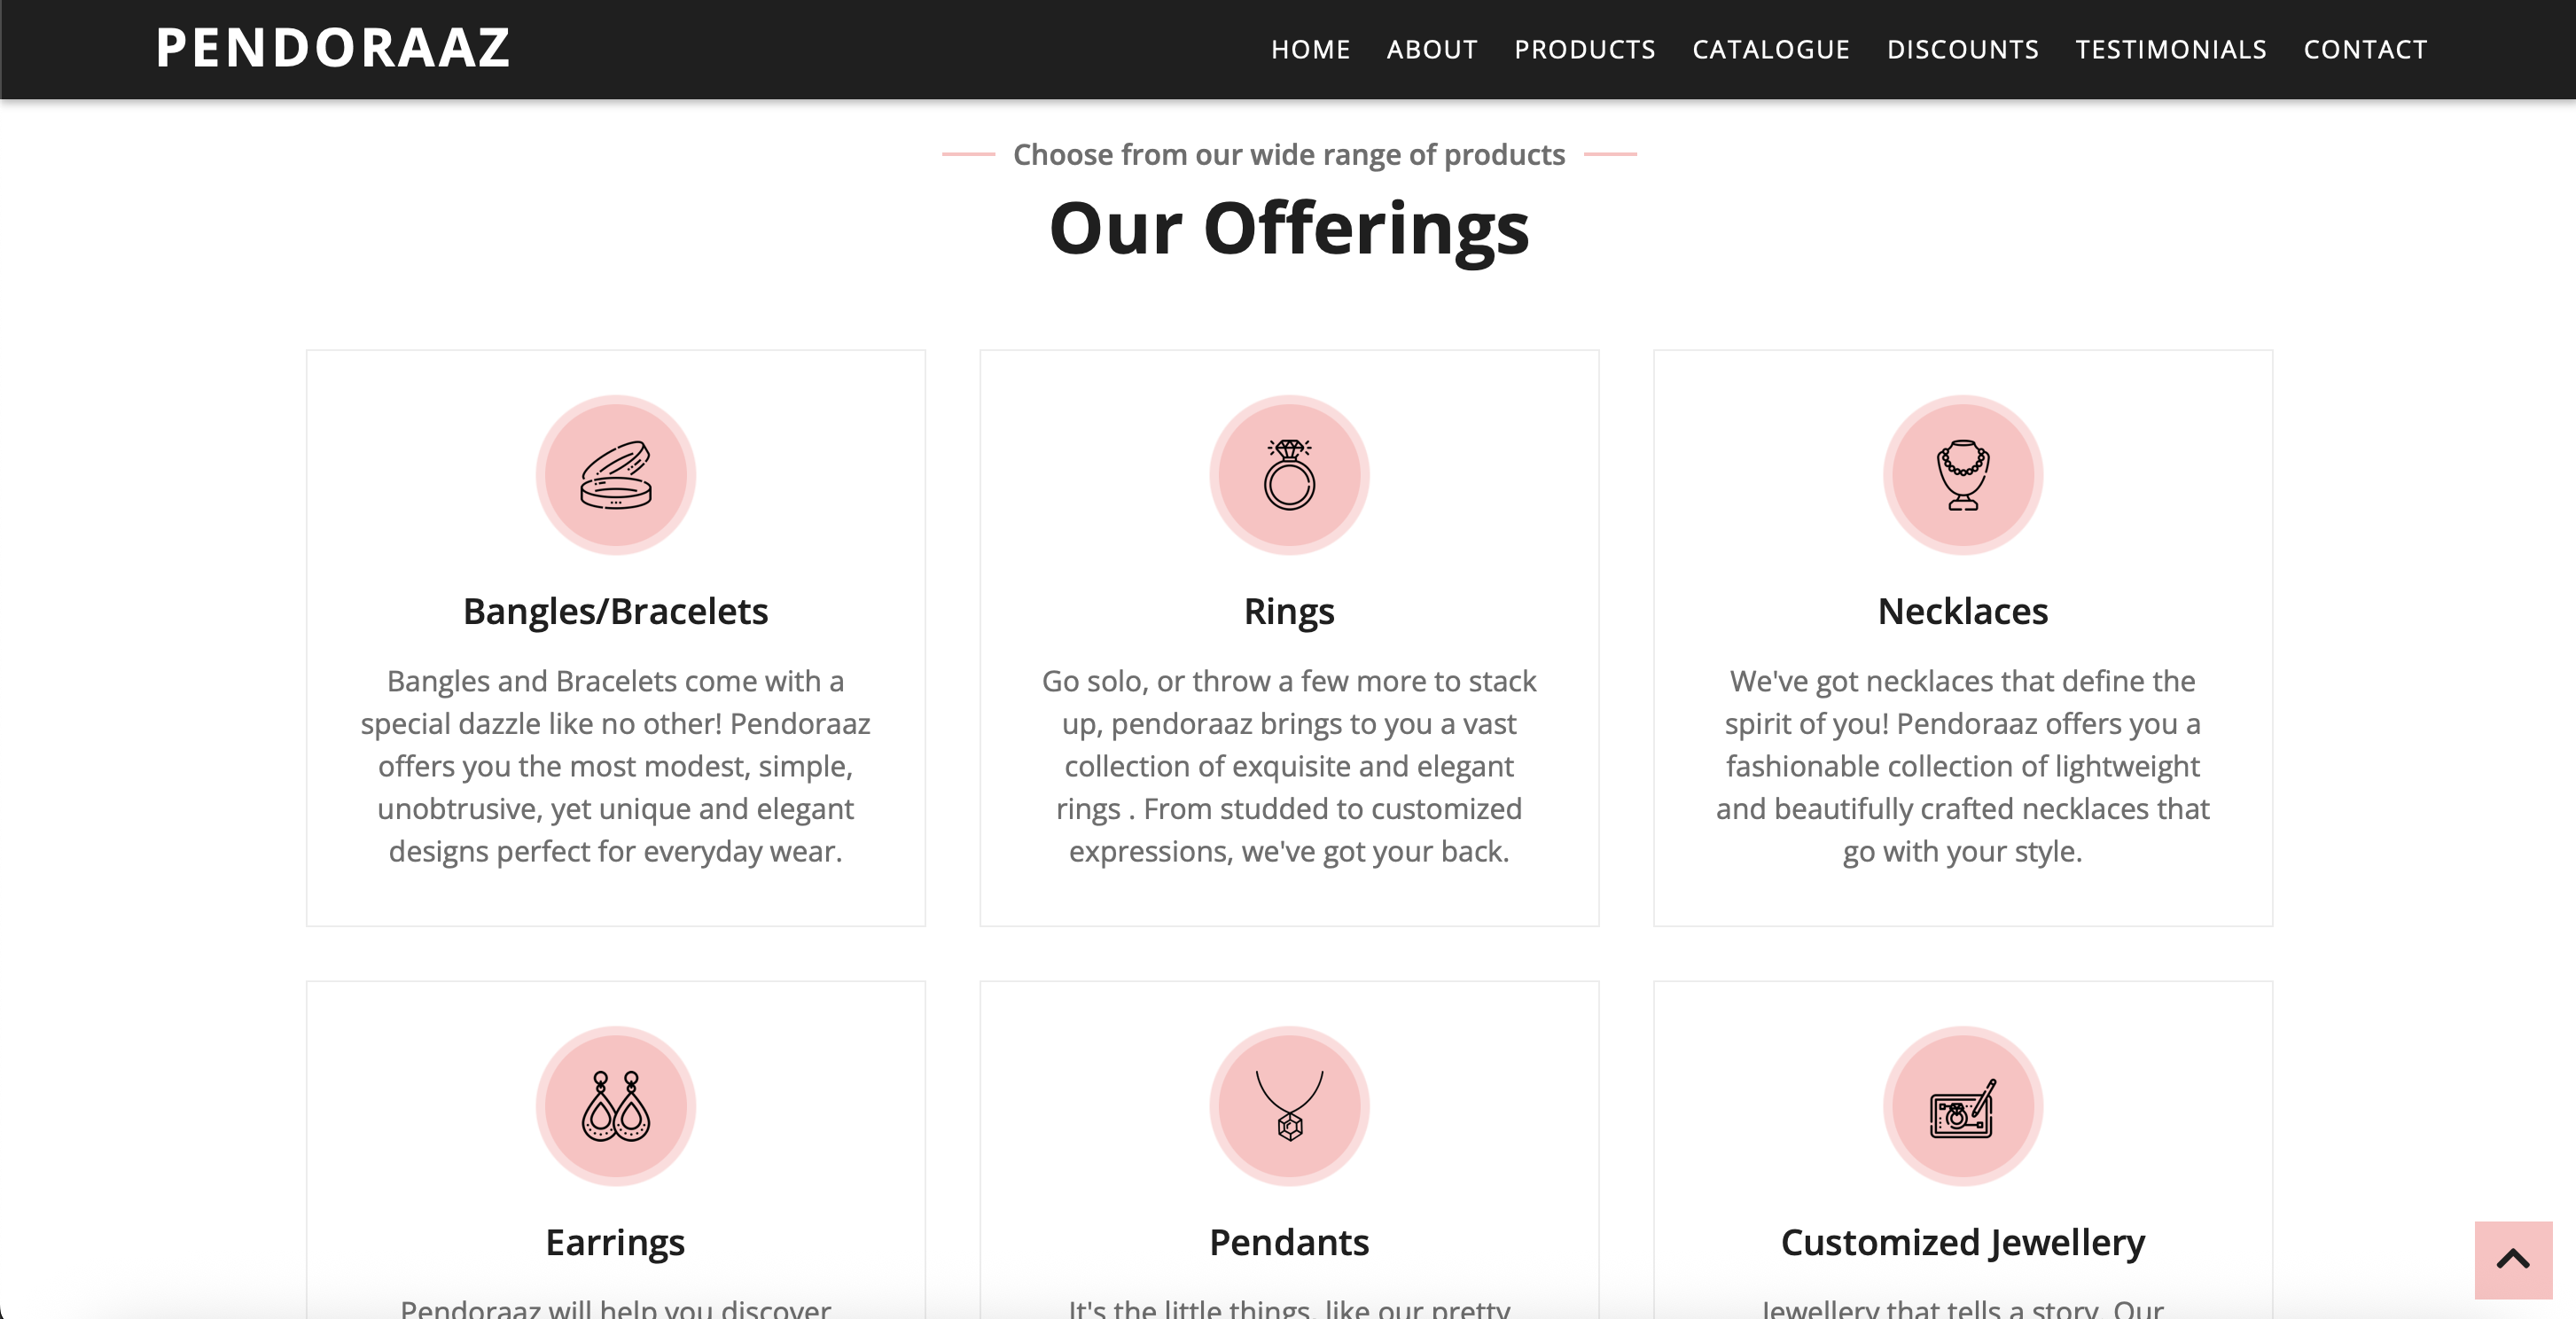
Task: Click the pendant chain icon
Action: [x=1289, y=1106]
